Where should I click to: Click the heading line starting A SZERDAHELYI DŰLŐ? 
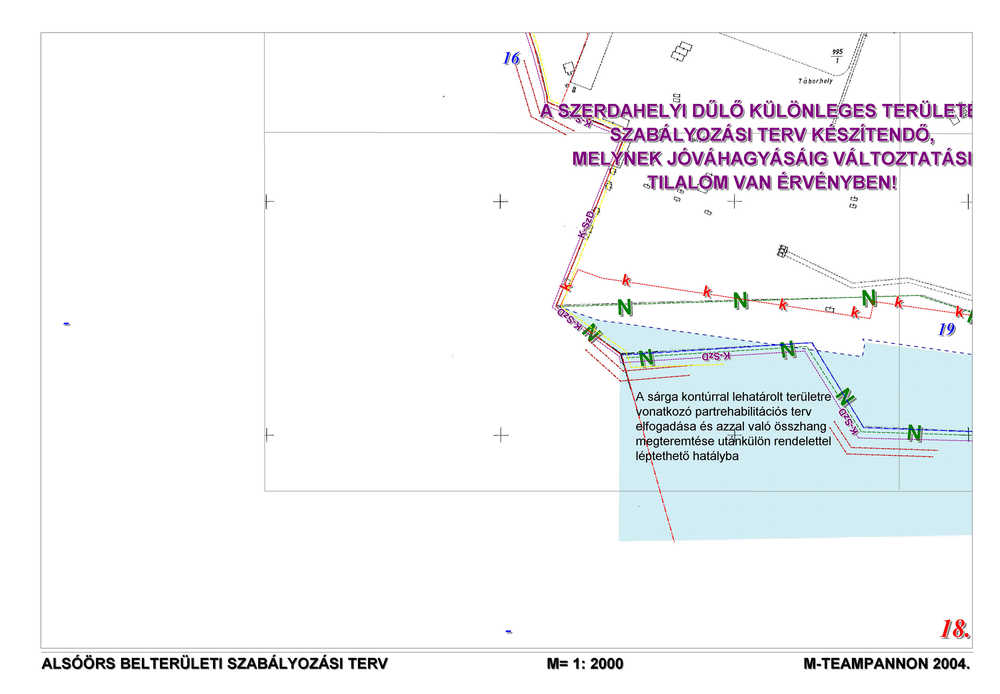coord(756,111)
